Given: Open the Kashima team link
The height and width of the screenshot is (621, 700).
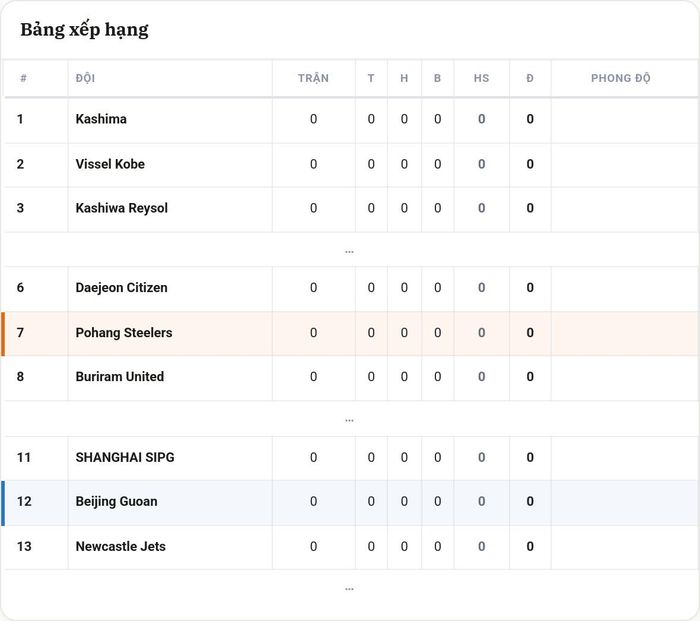Looking at the screenshot, I should [x=101, y=119].
